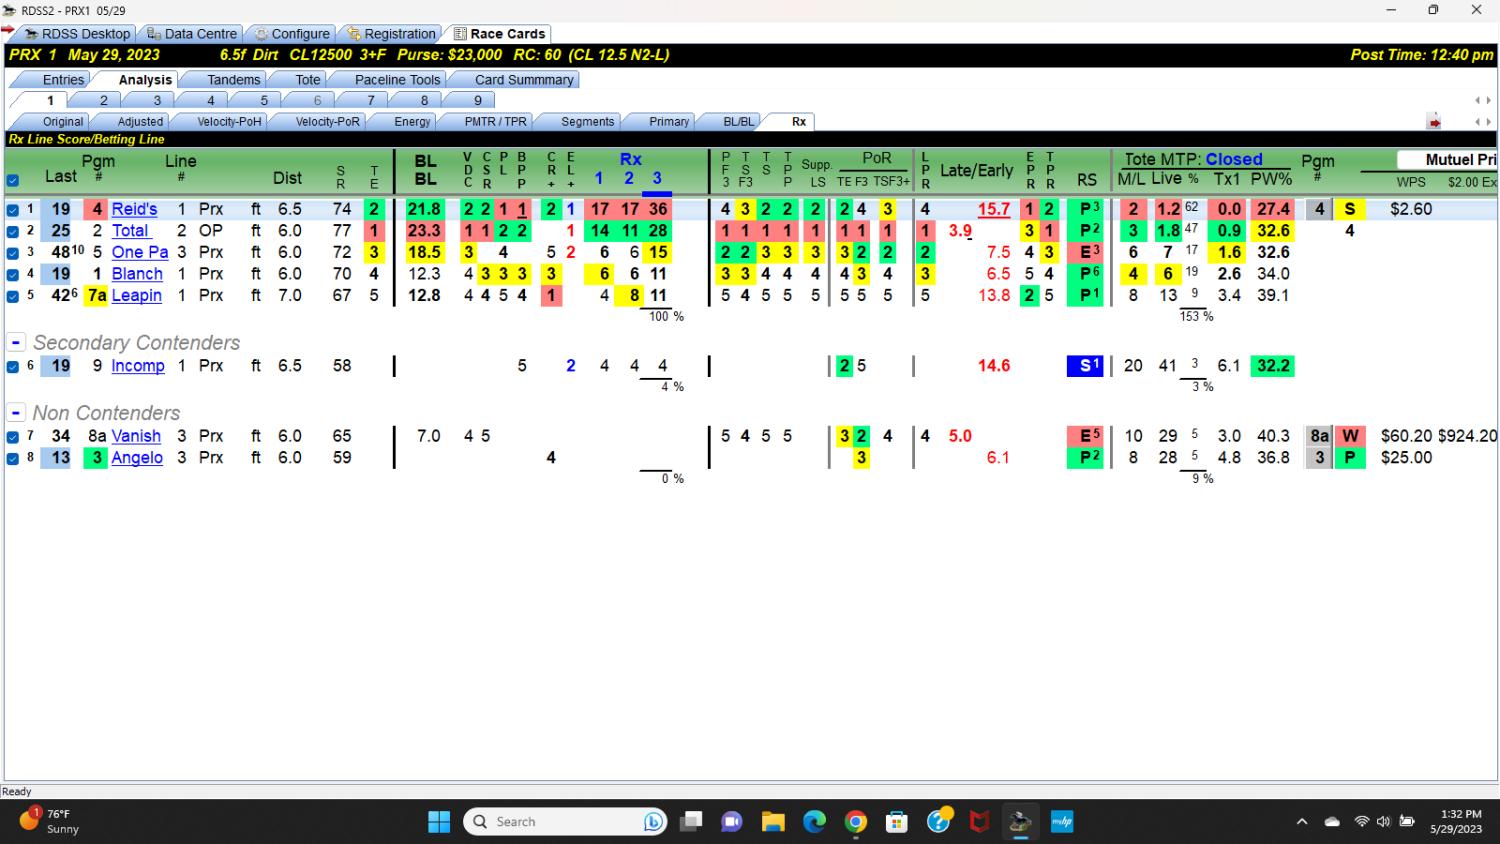Open File Explorer folder icon in taskbar
Image resolution: width=1500 pixels, height=844 pixels.
pyautogui.click(x=773, y=822)
